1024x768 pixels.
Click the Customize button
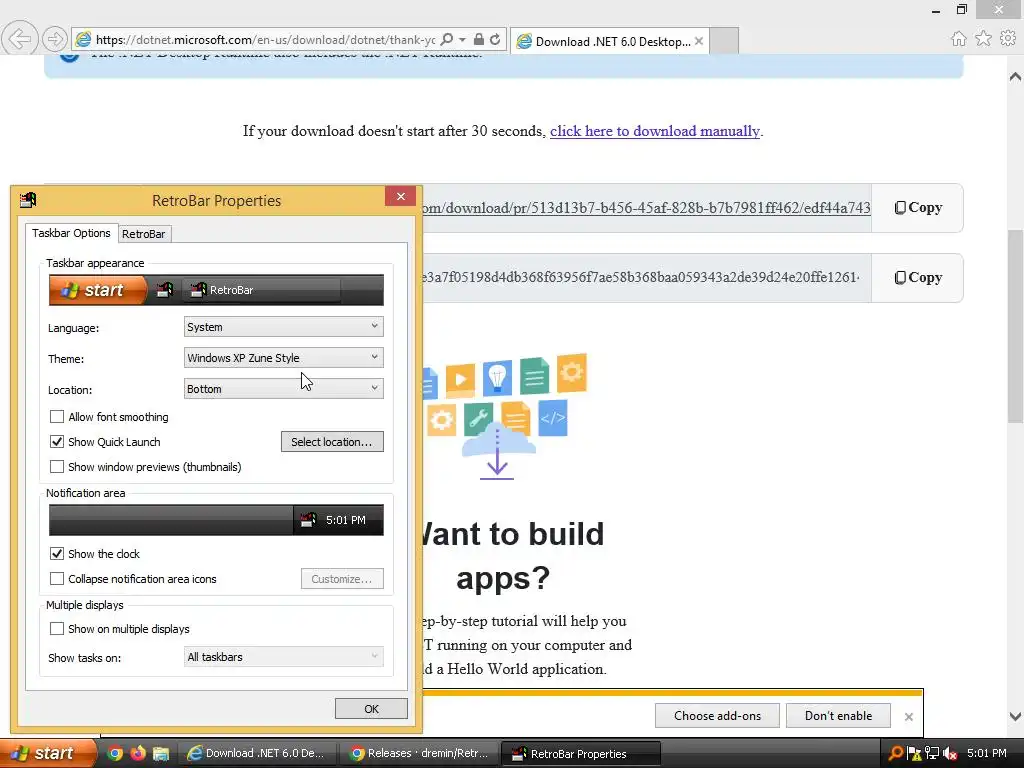pyautogui.click(x=342, y=579)
